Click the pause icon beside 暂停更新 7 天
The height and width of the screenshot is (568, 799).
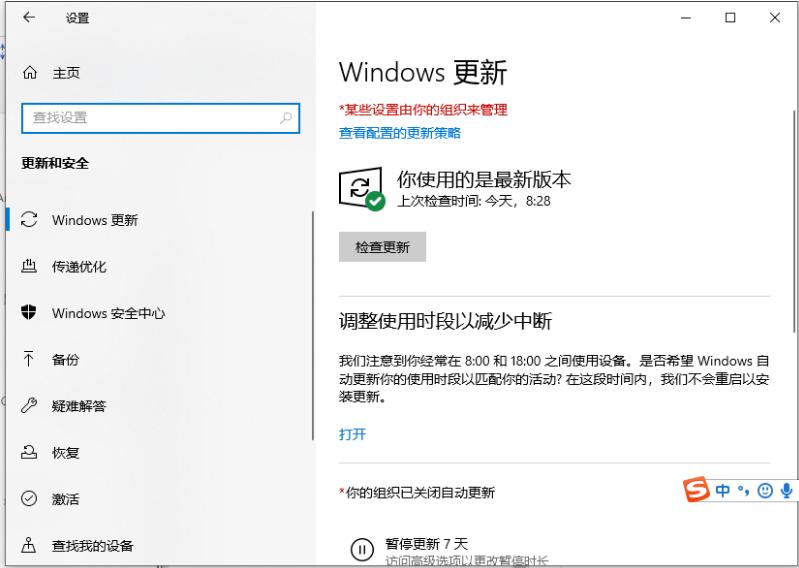pos(362,550)
